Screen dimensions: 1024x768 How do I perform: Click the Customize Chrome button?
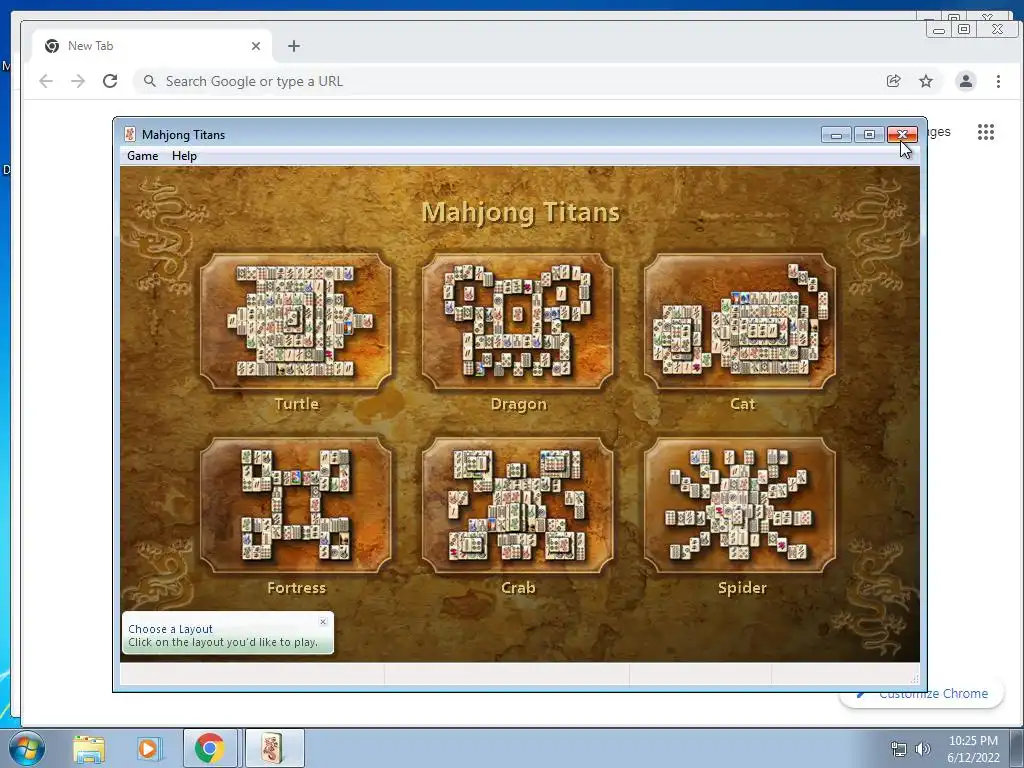click(x=921, y=694)
